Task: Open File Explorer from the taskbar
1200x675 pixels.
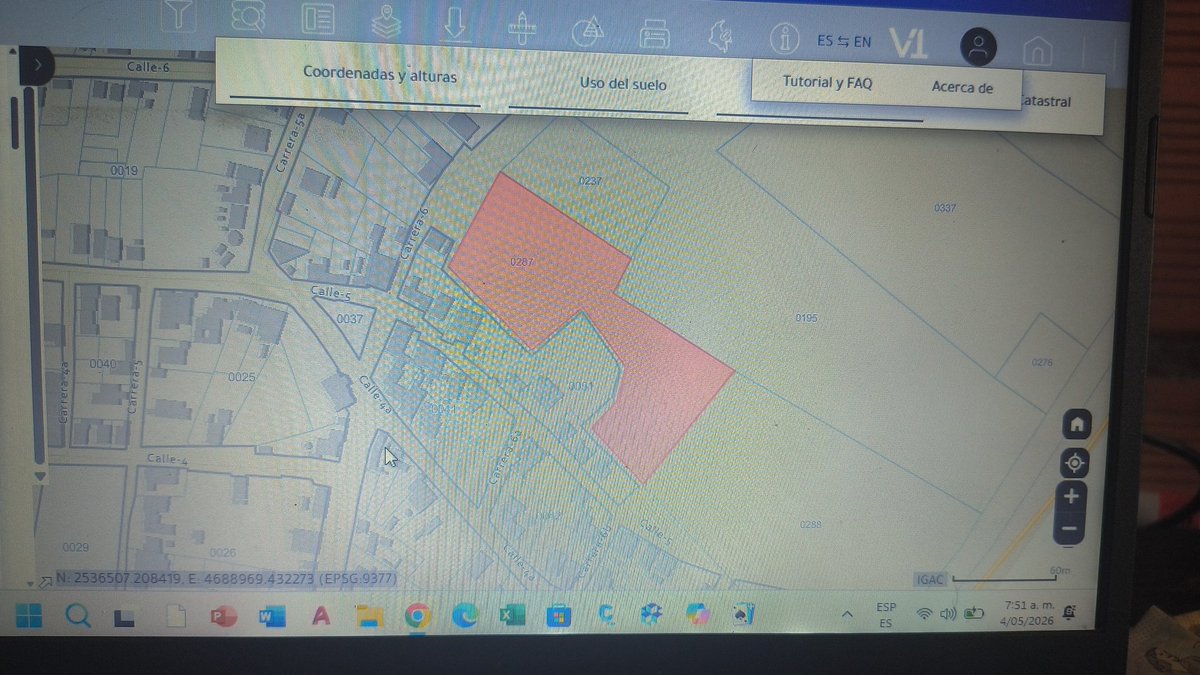Action: (370, 617)
